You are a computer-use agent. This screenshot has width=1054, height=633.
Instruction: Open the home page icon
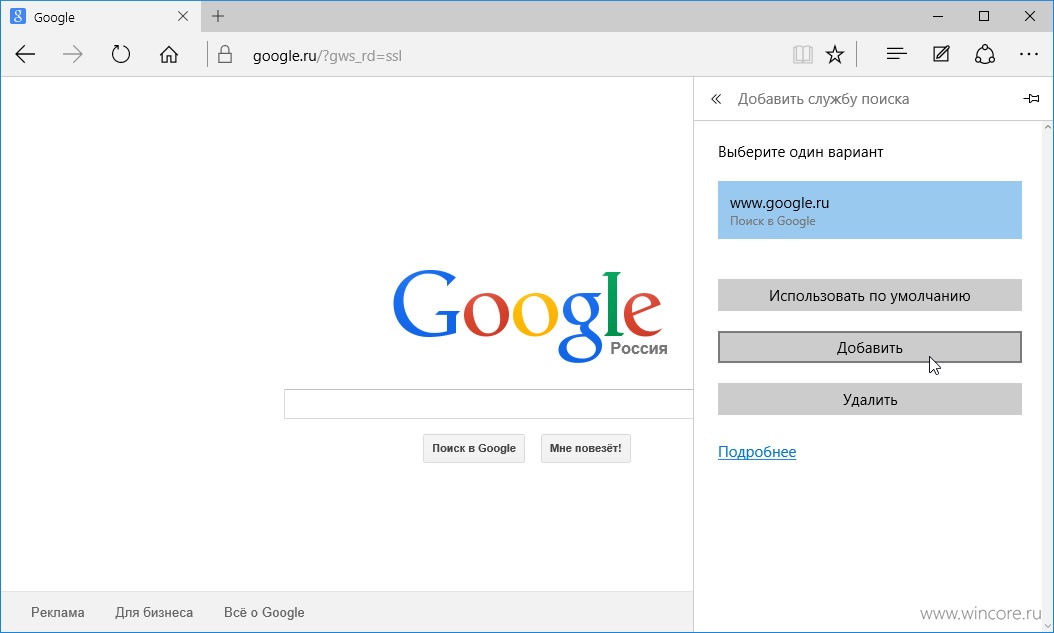[x=169, y=54]
